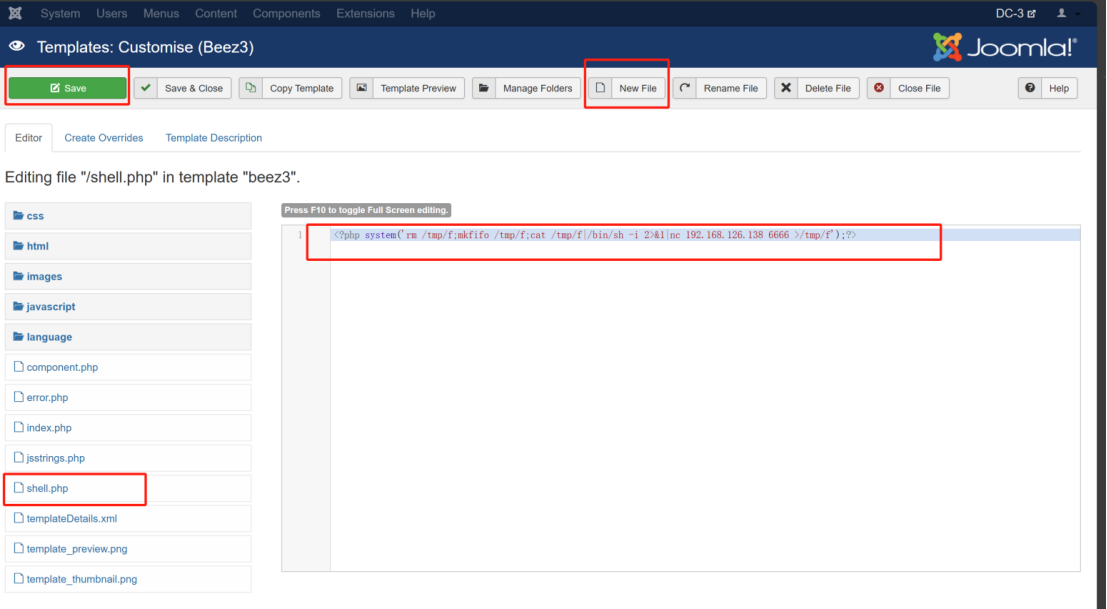Click the X icon of Delete File
Viewport: 1107px width, 609px height.
coord(786,88)
